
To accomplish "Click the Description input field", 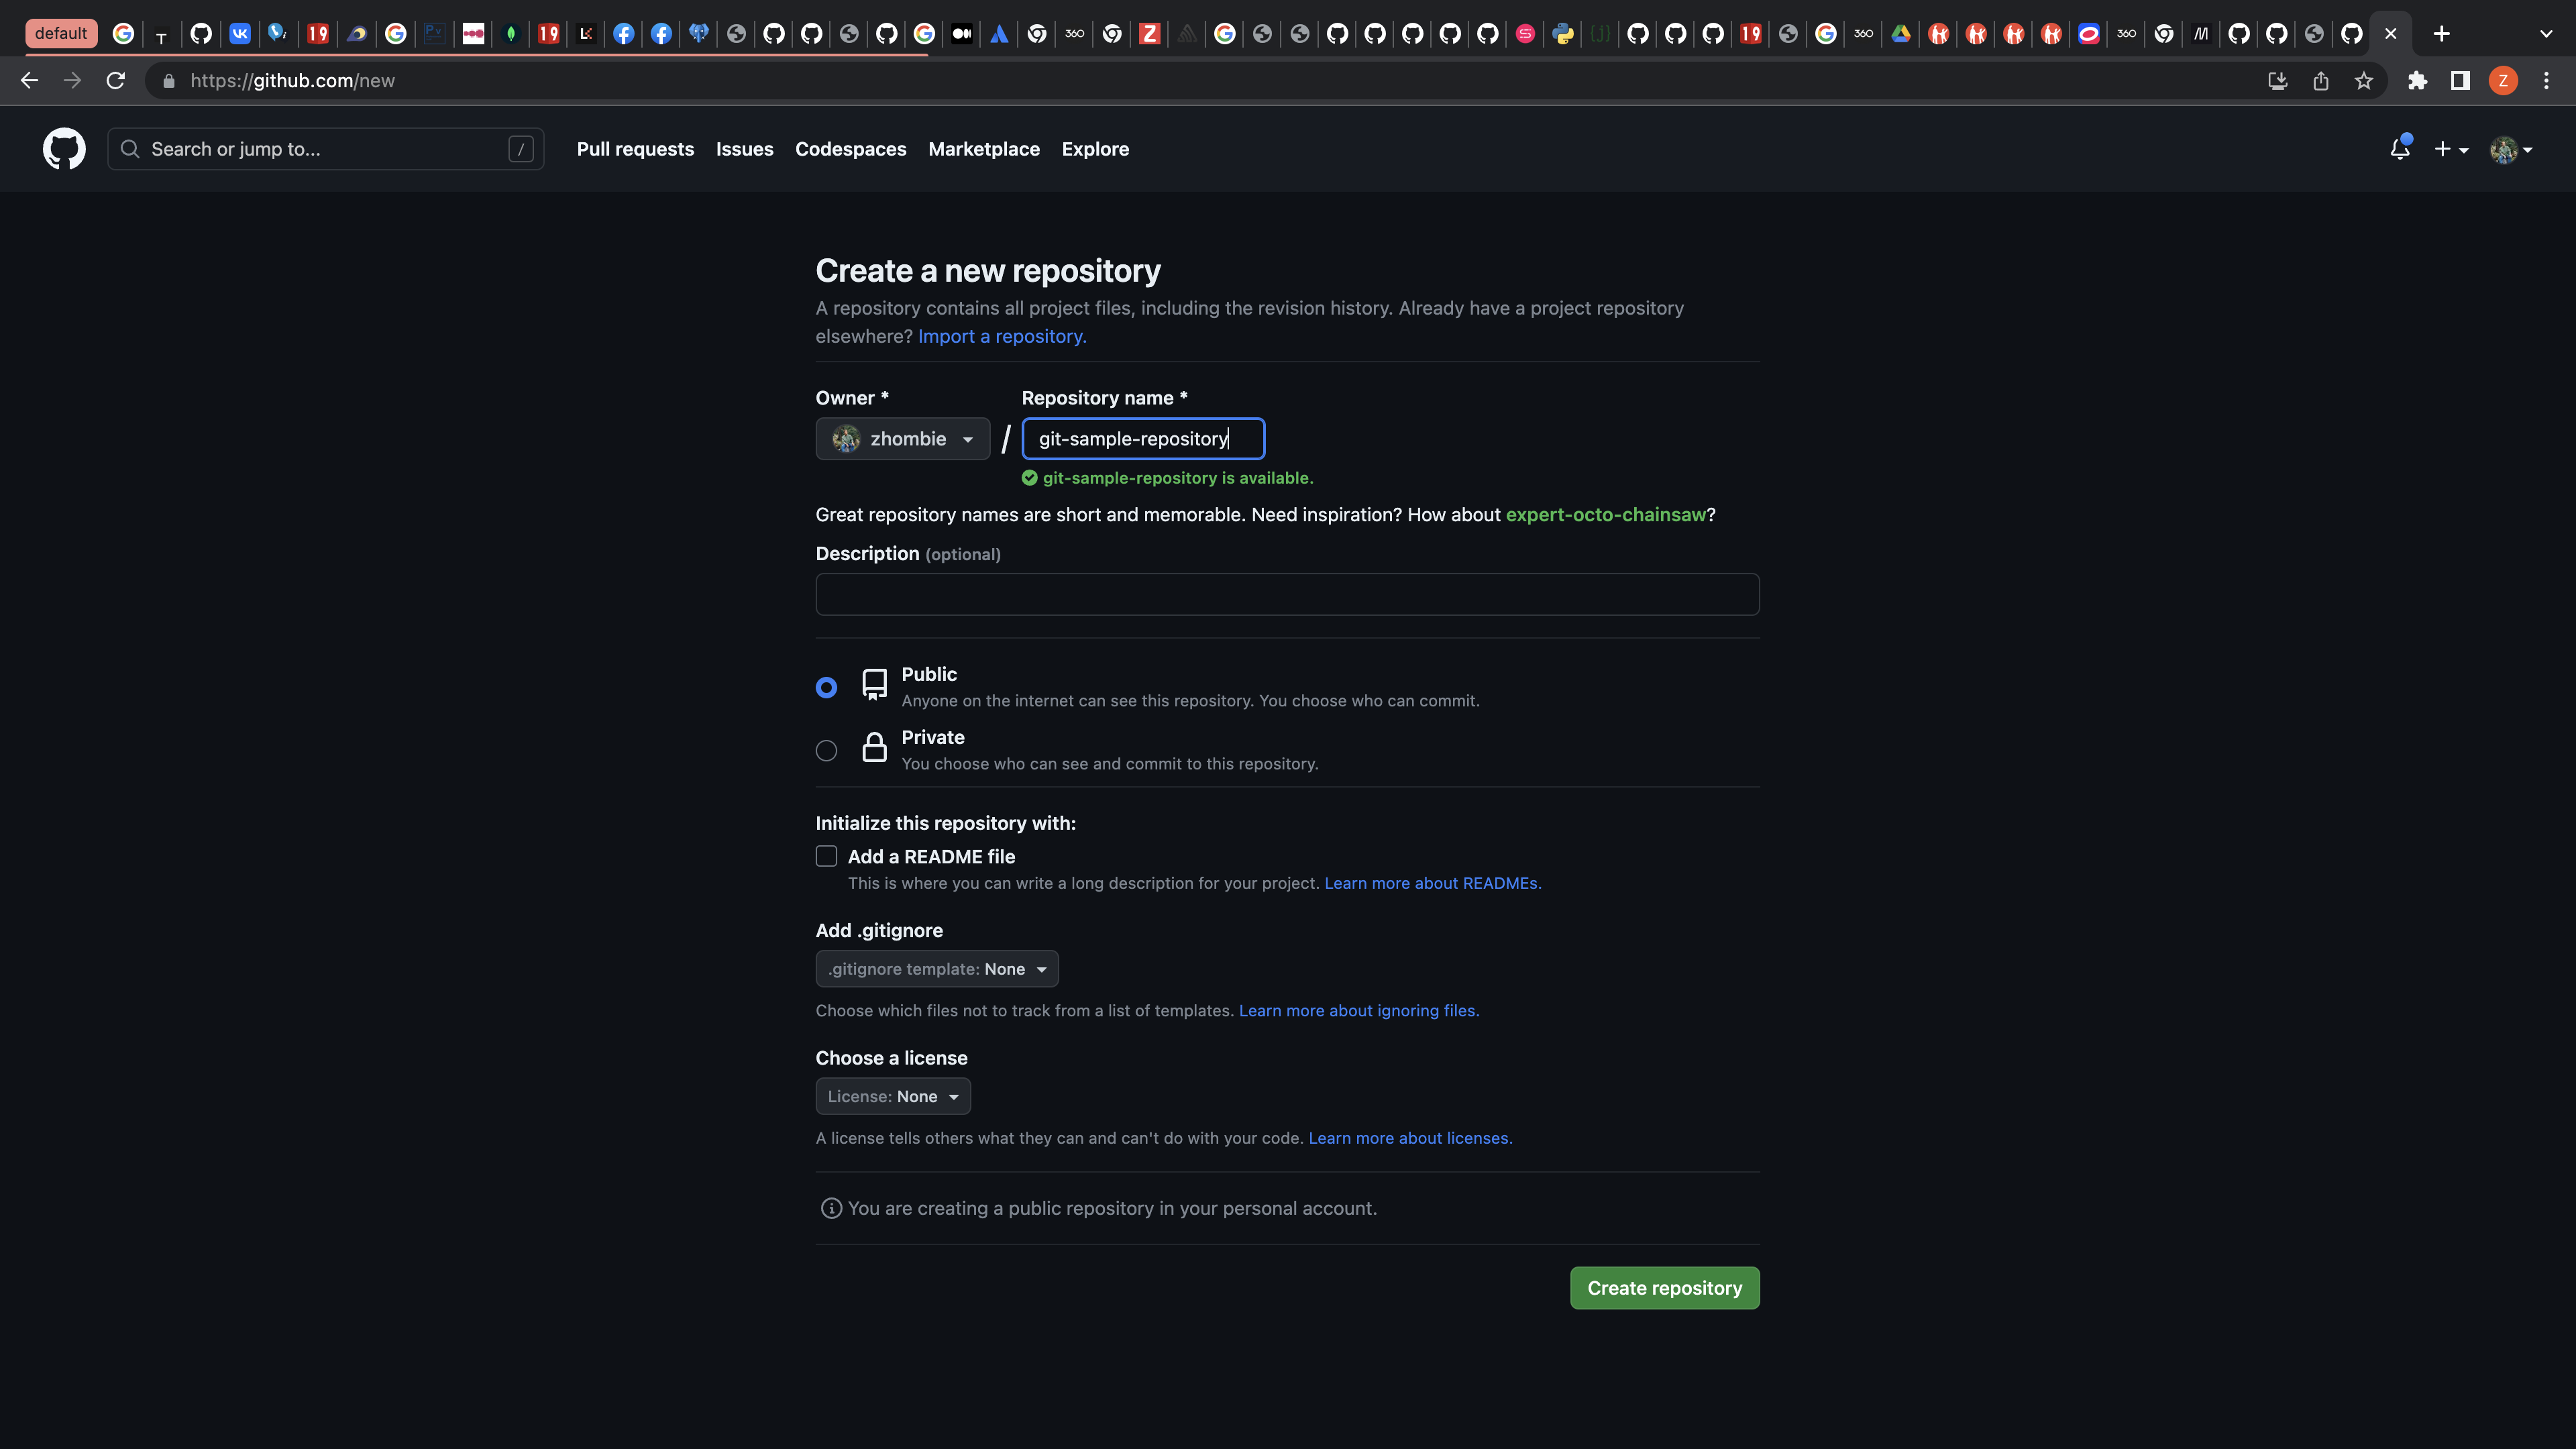I will coord(1286,594).
